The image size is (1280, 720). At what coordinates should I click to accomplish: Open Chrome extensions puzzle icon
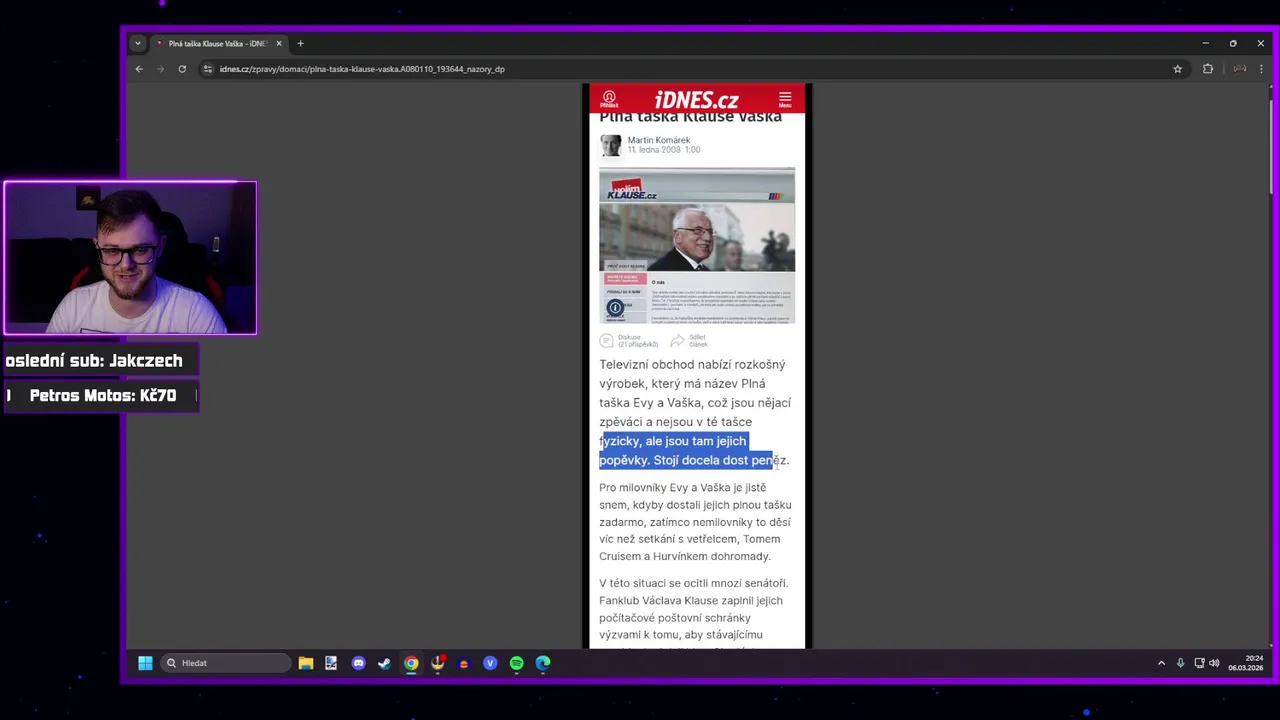1208,69
